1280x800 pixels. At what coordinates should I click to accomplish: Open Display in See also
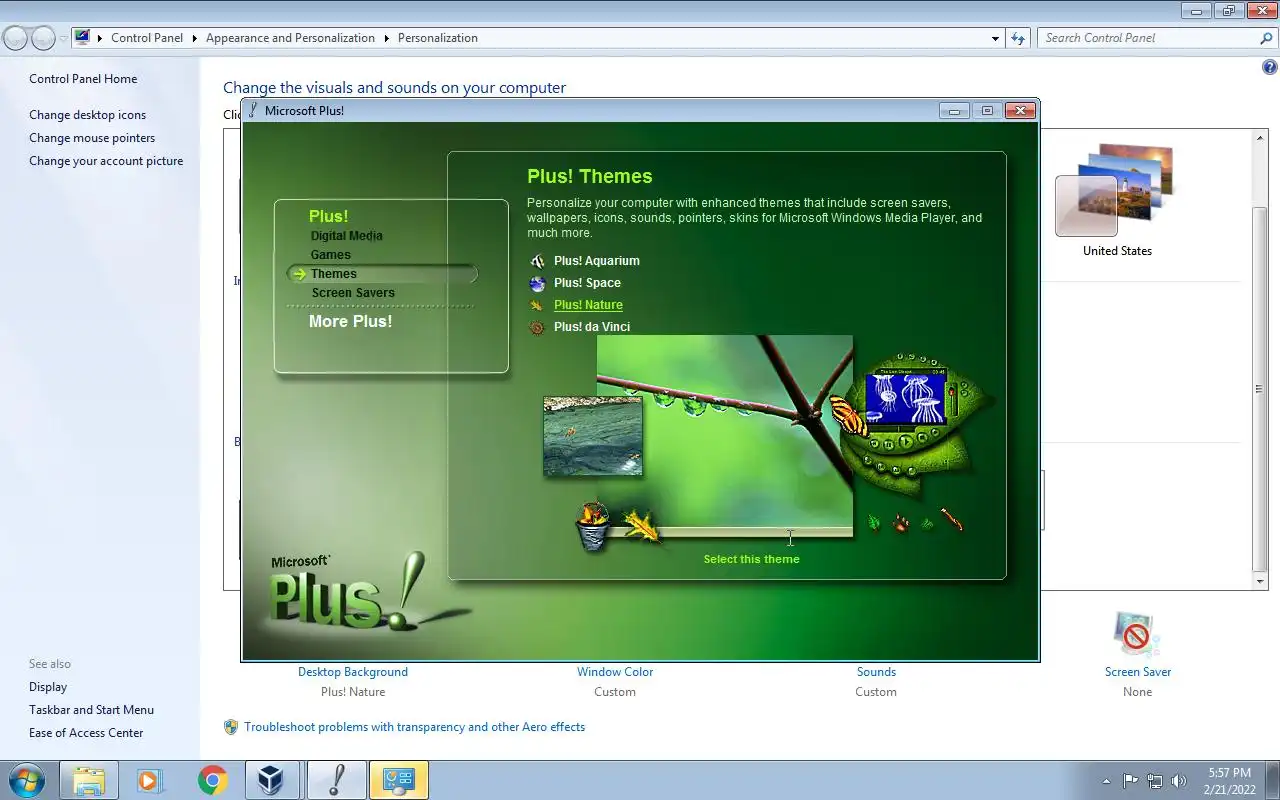pyautogui.click(x=48, y=687)
